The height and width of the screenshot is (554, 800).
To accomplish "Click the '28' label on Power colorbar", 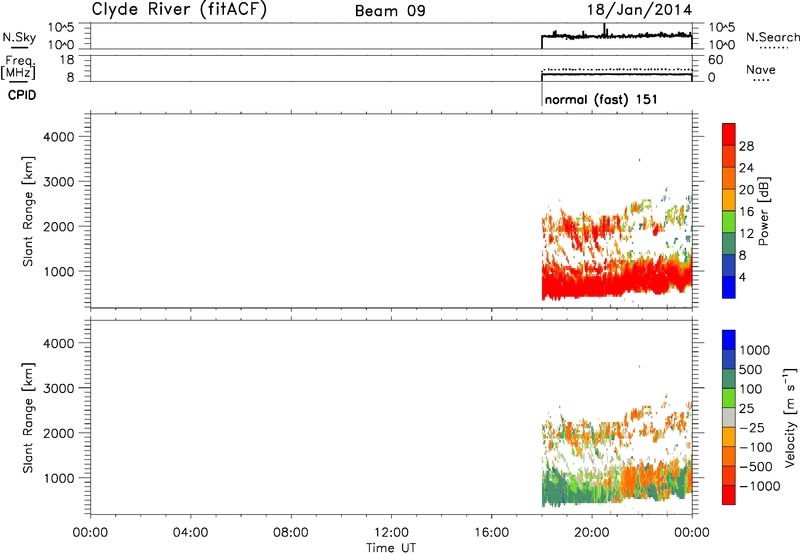I will [746, 146].
